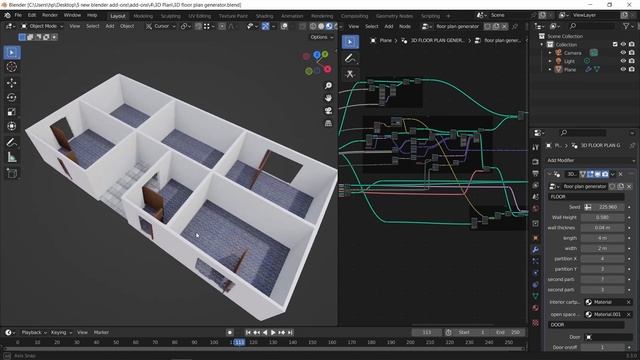This screenshot has width=640, height=360.
Task: Open the Edit menu
Action: point(32,15)
